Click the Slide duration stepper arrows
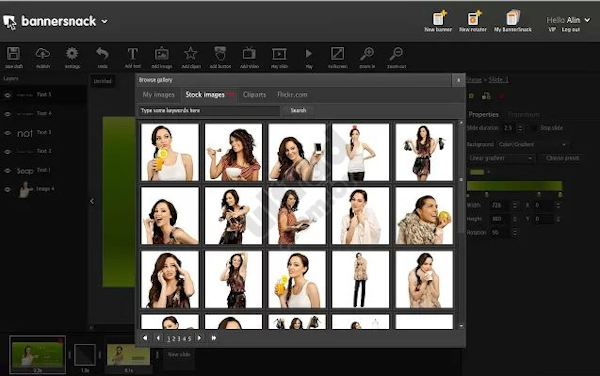 click(520, 128)
